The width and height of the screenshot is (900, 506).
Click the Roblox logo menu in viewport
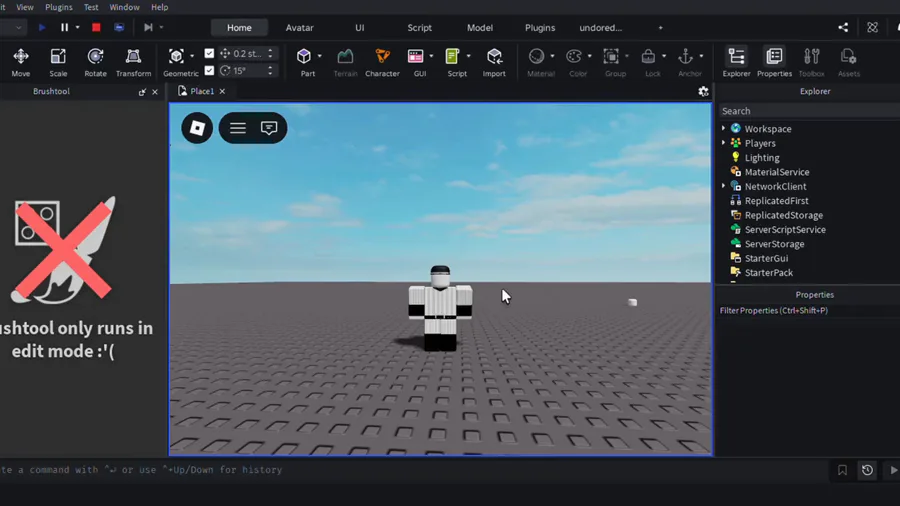coord(197,128)
